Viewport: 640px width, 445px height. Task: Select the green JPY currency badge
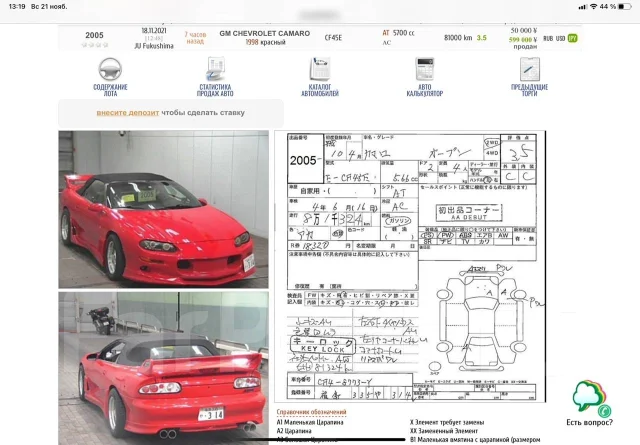(573, 38)
